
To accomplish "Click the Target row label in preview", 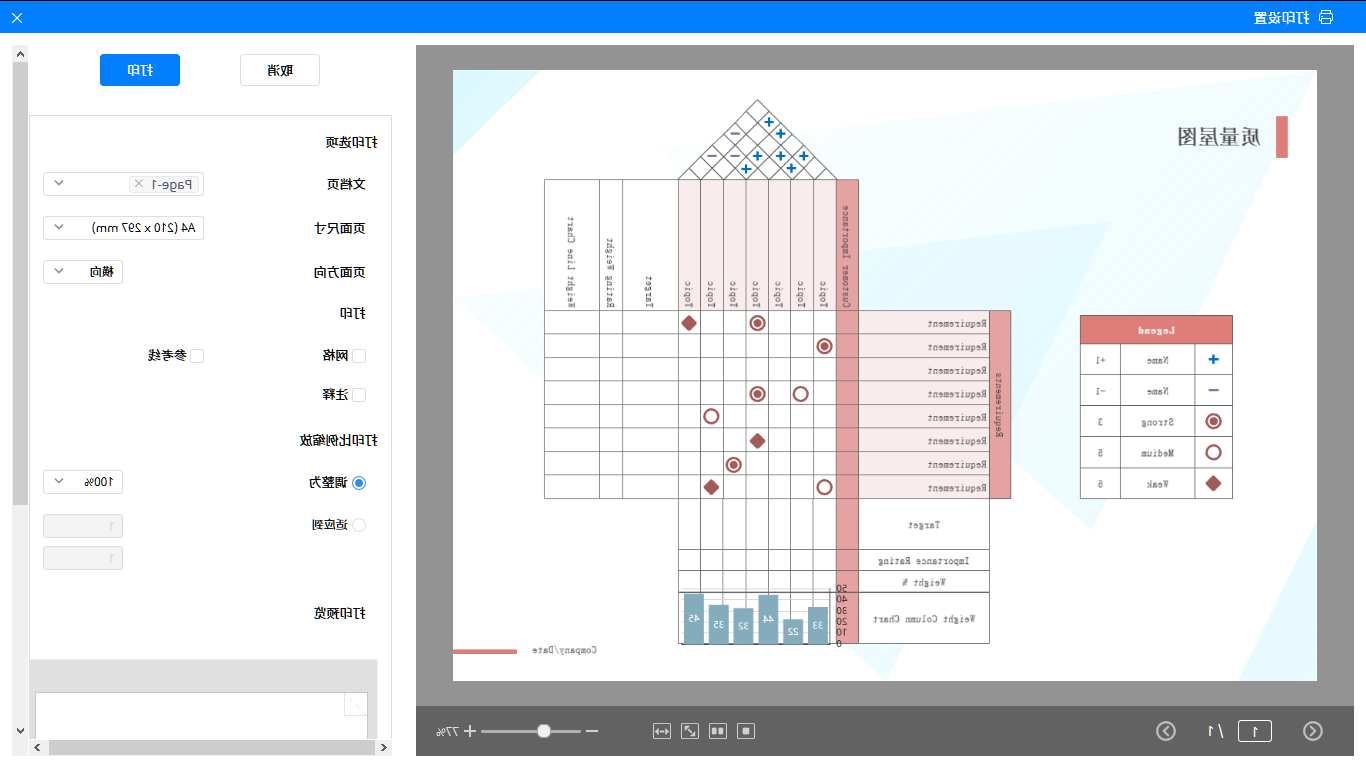I will (x=923, y=525).
